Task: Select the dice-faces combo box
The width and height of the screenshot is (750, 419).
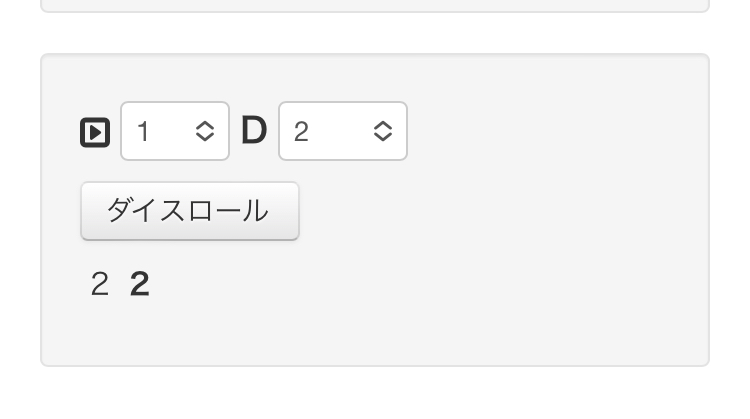Action: 342,131
